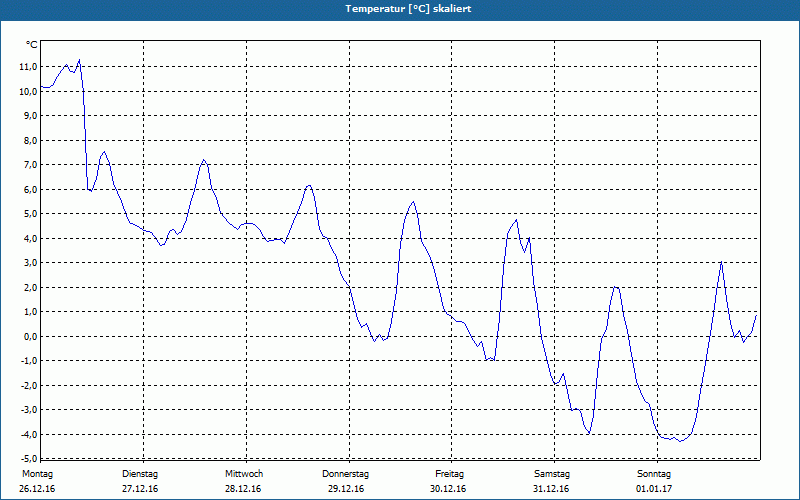Click the 27.12.16 date label
800x500 pixels.
[140, 489]
